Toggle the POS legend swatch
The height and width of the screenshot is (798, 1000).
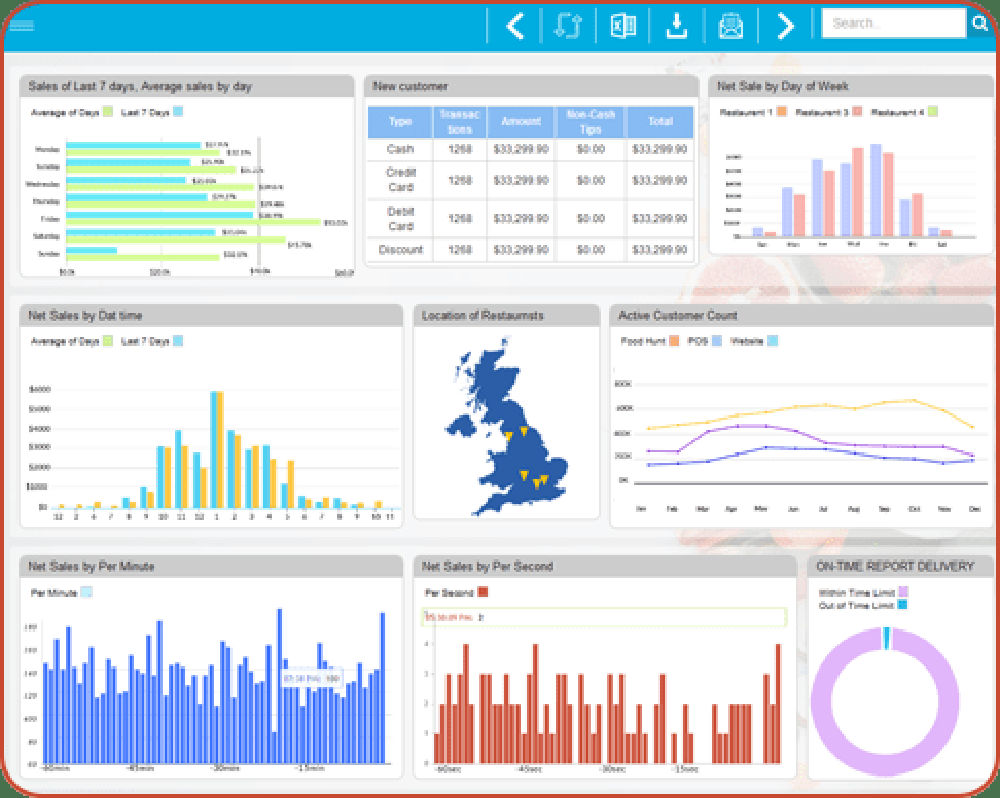click(x=717, y=341)
